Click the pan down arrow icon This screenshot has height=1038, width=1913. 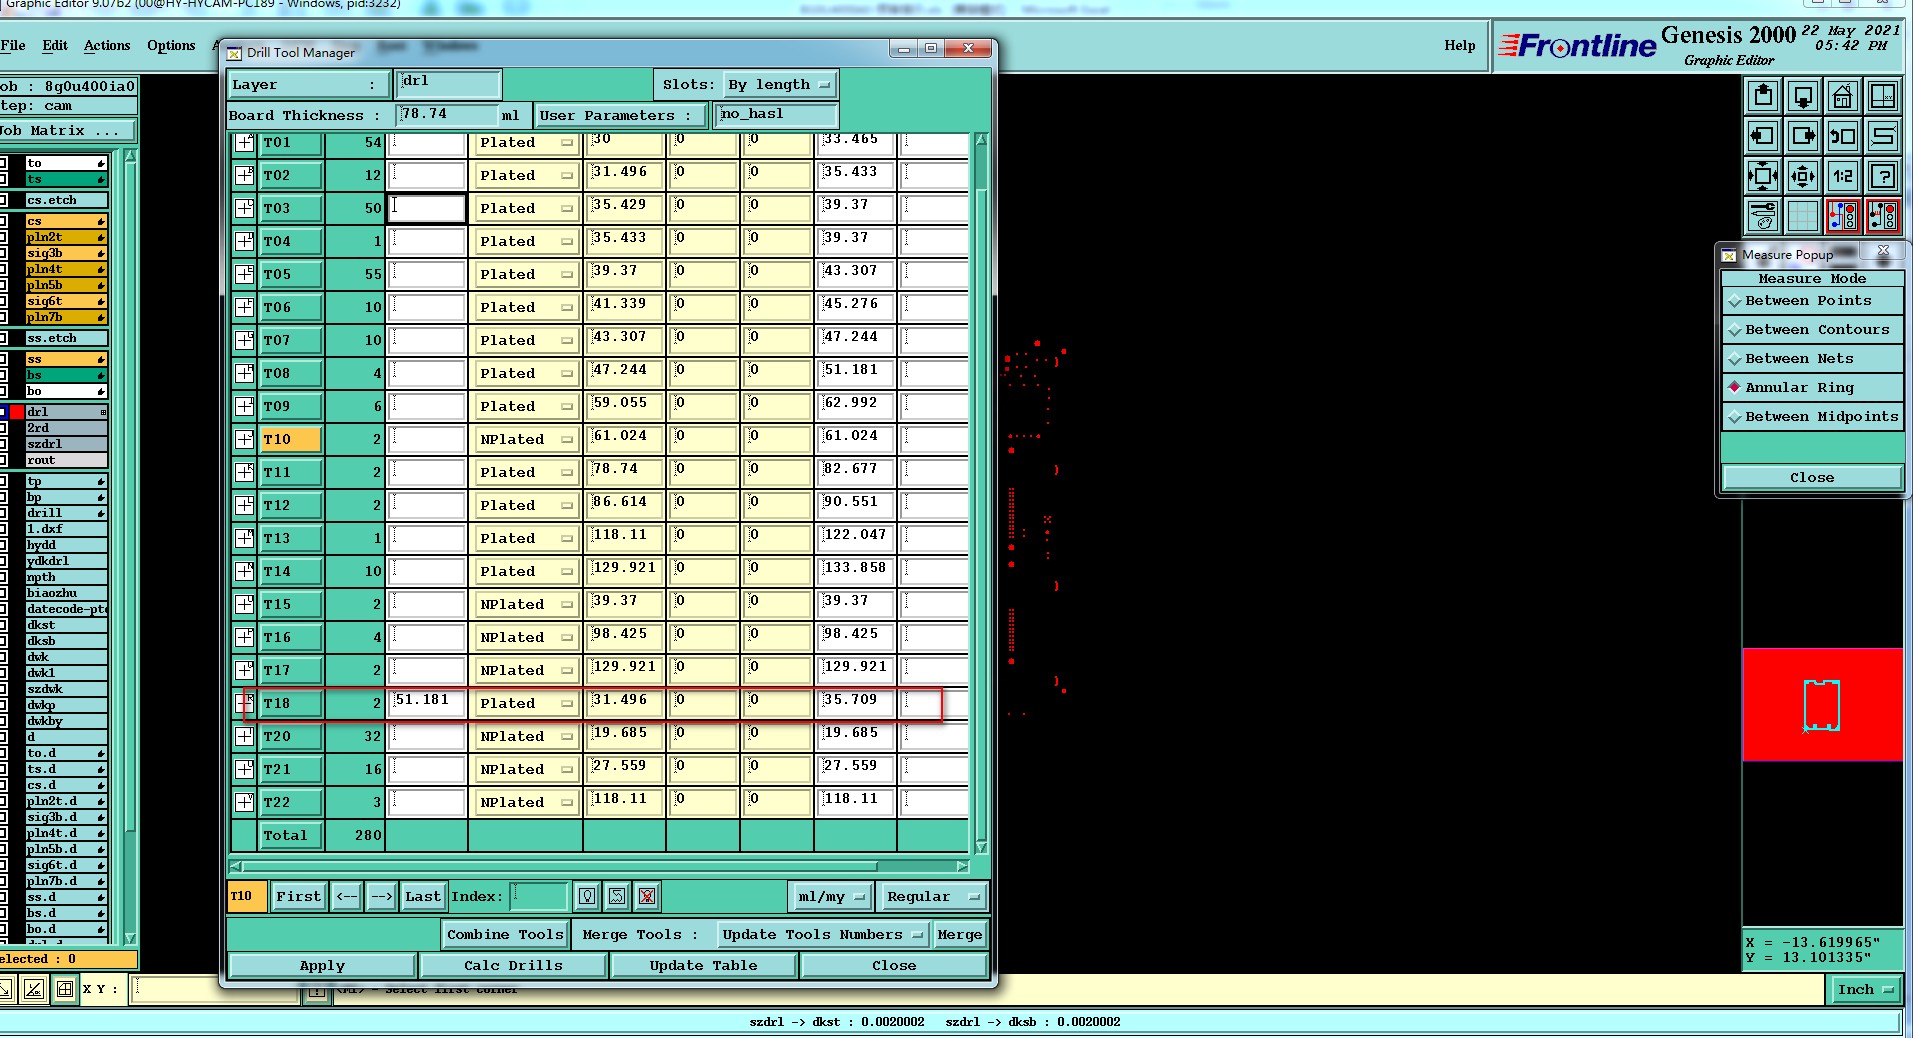point(1803,96)
